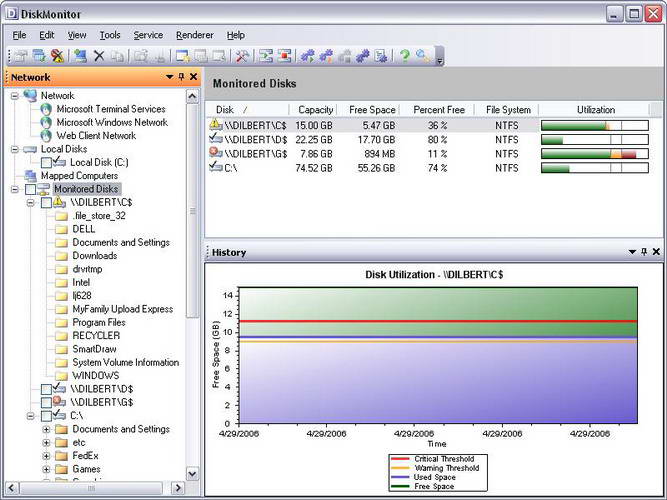Click the Mapped Computers icon in tree

[x=29, y=175]
